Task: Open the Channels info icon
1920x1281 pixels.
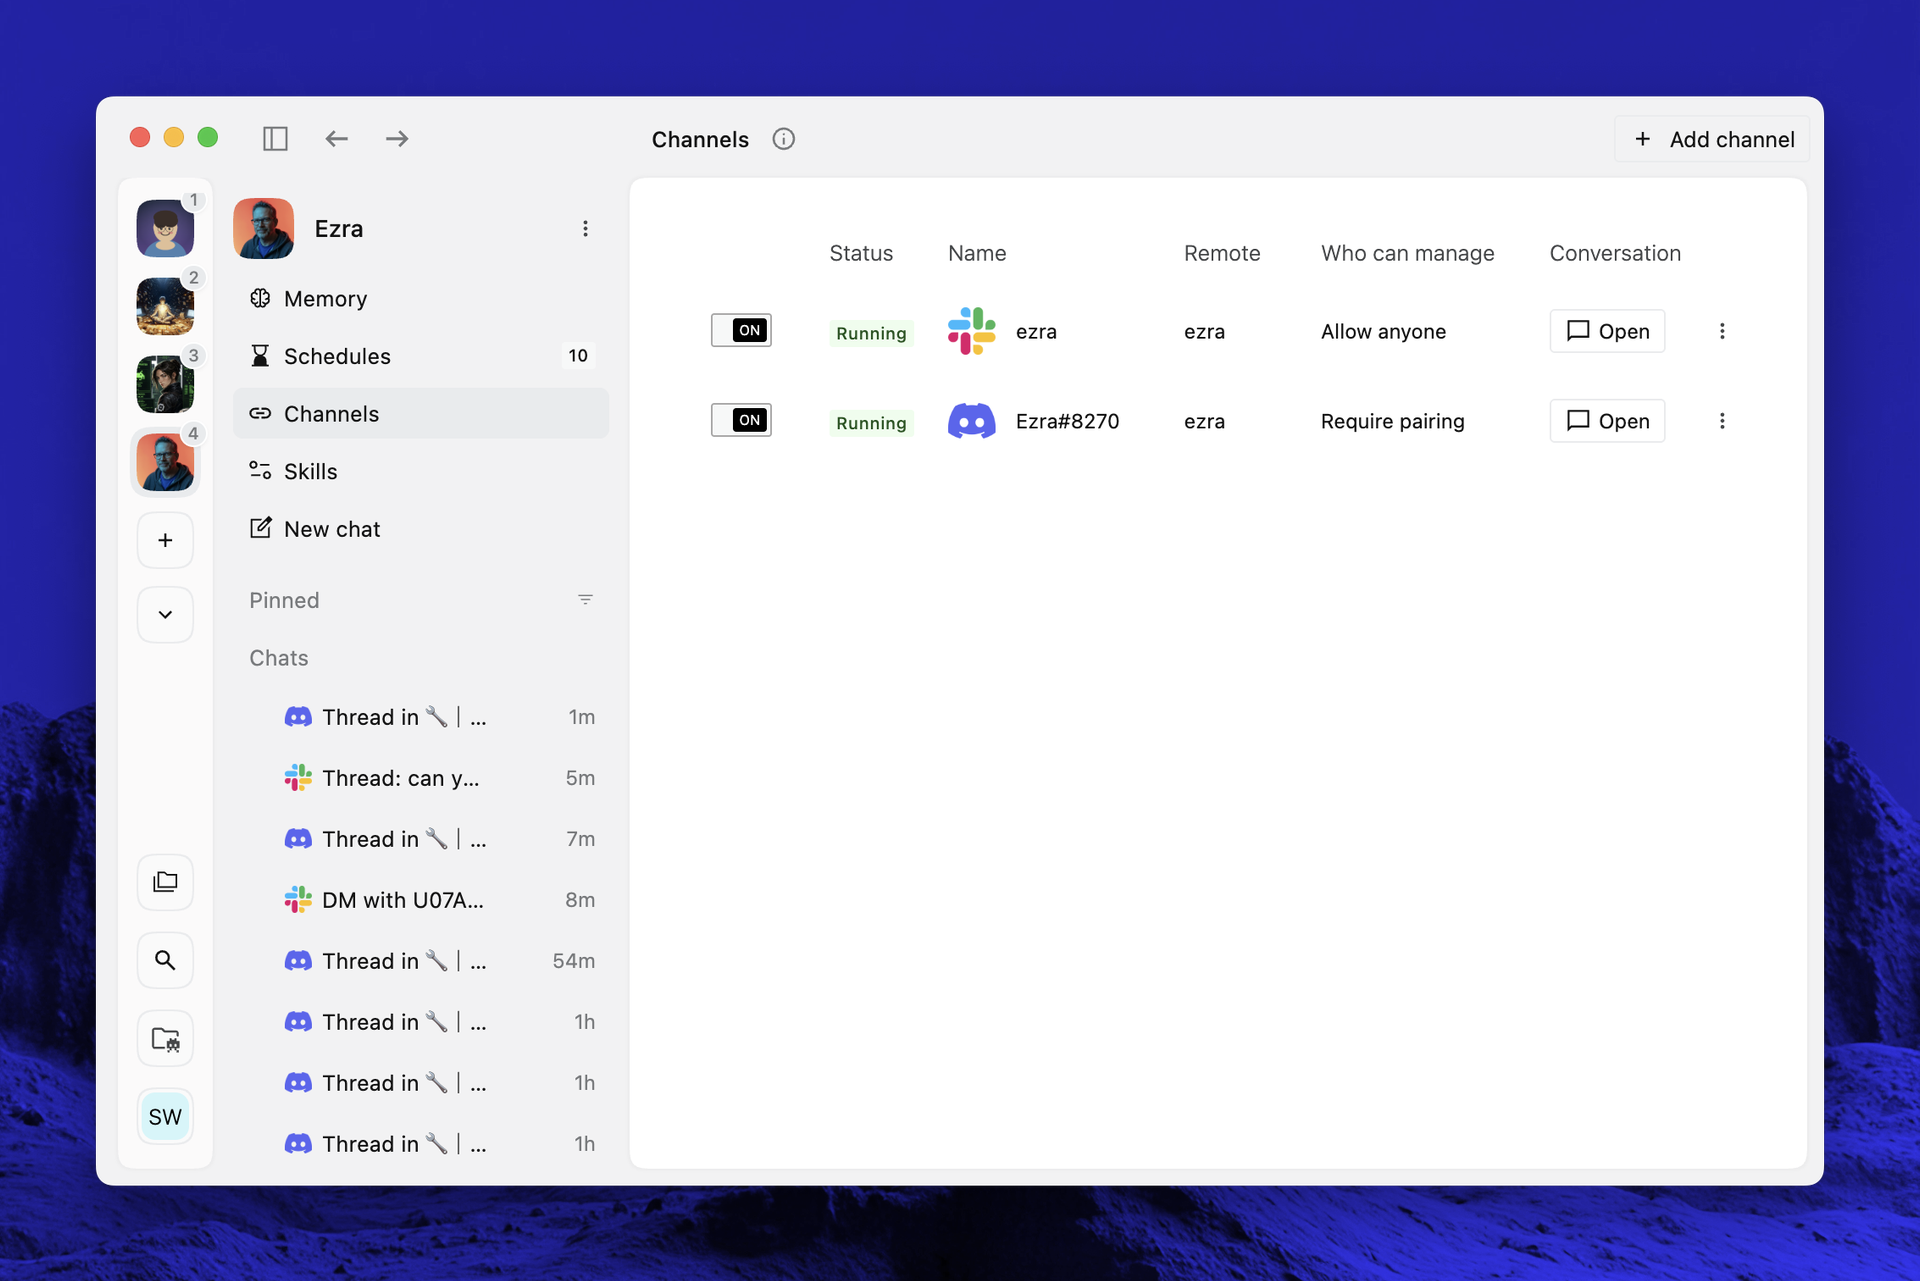Action: pyautogui.click(x=783, y=139)
